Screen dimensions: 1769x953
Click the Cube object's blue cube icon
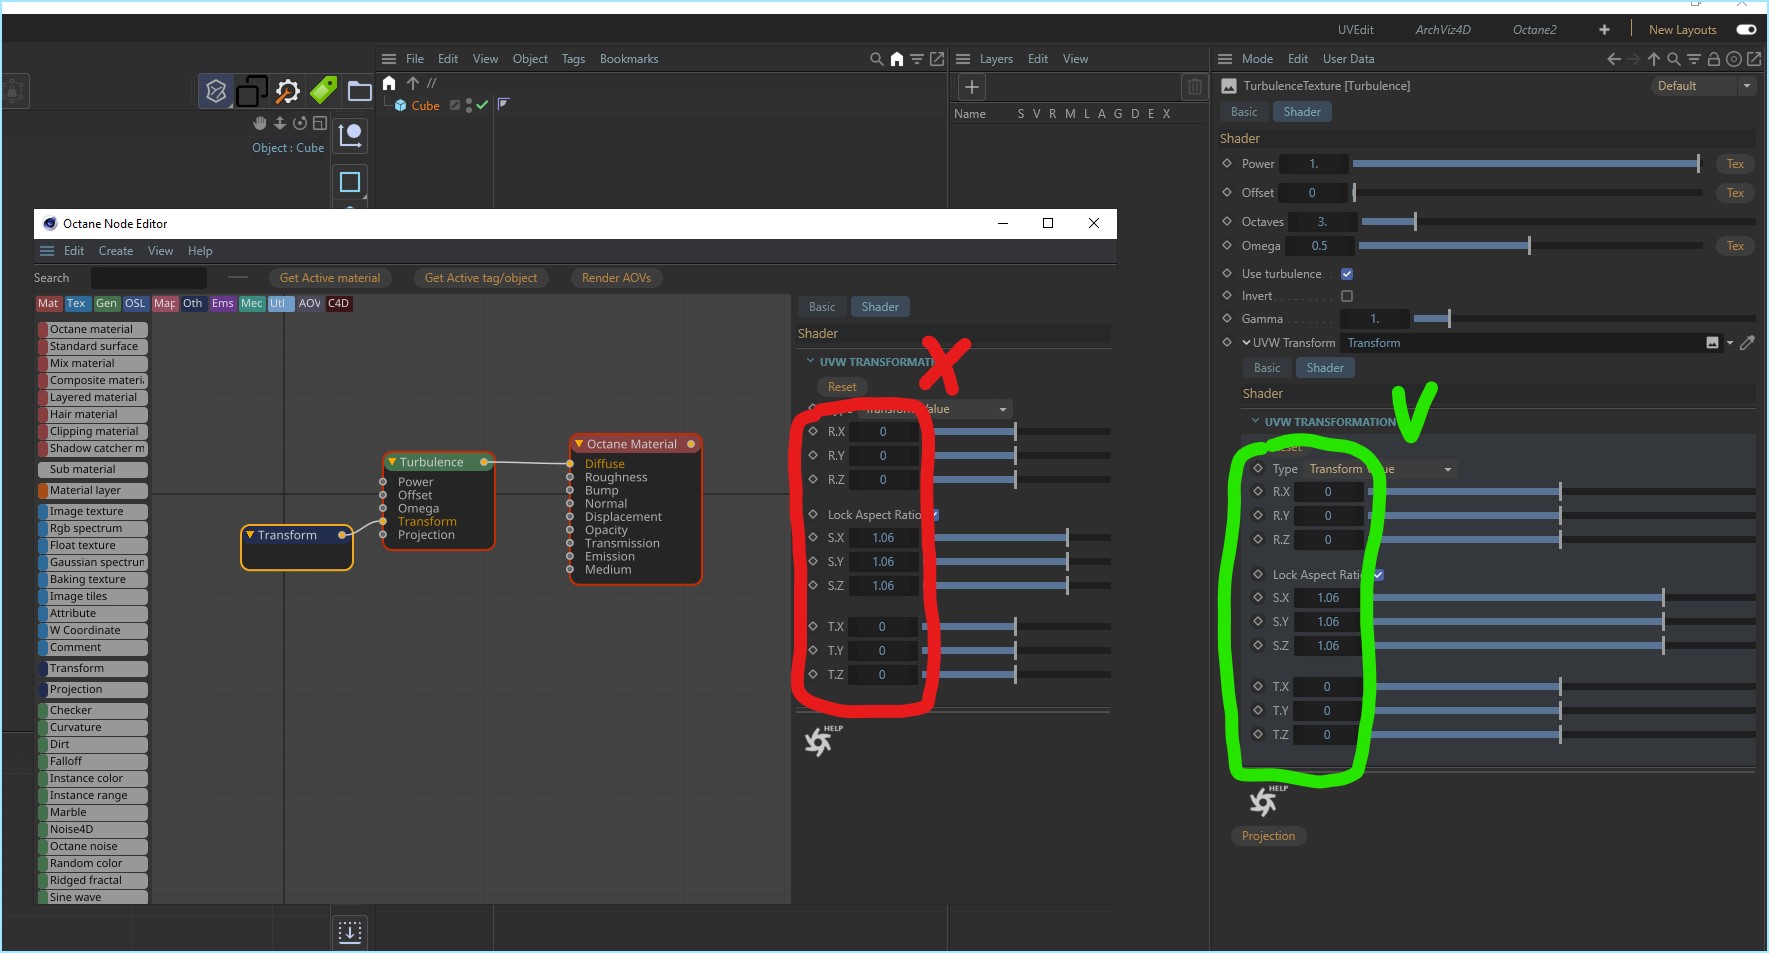pos(400,105)
